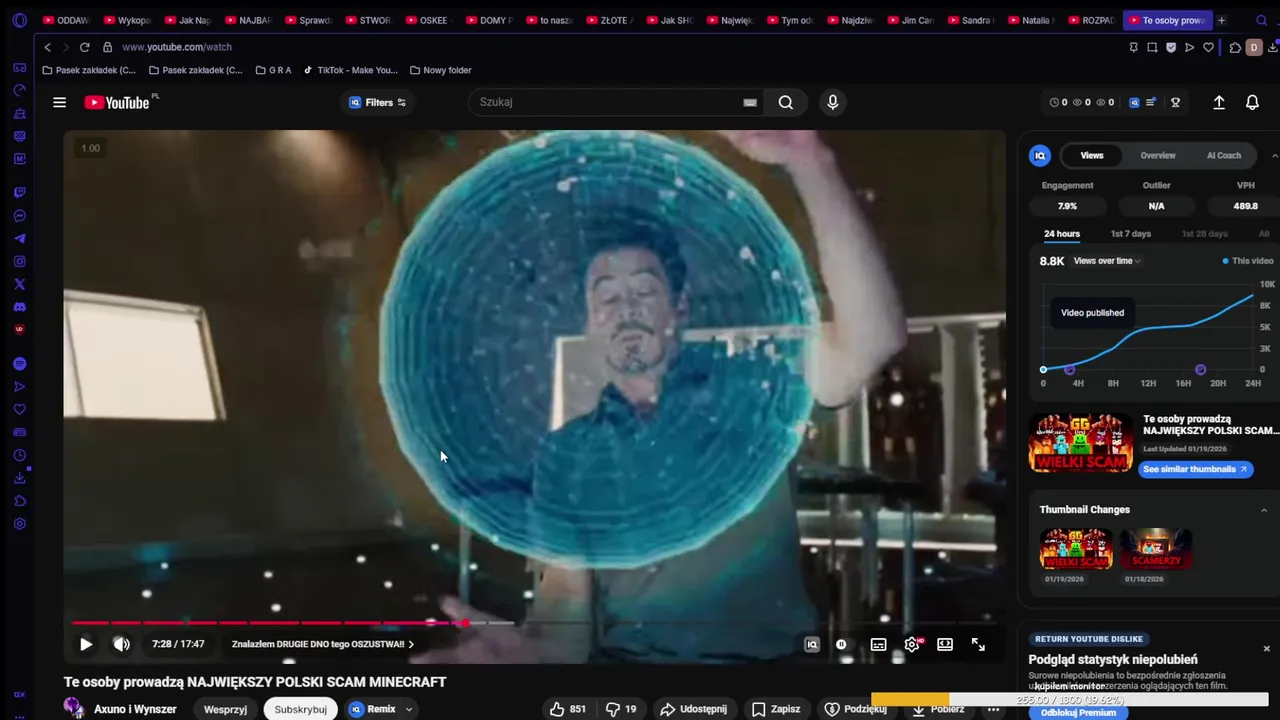This screenshot has width=1280, height=720.
Task: Save video with Zapisz button
Action: pos(776,709)
